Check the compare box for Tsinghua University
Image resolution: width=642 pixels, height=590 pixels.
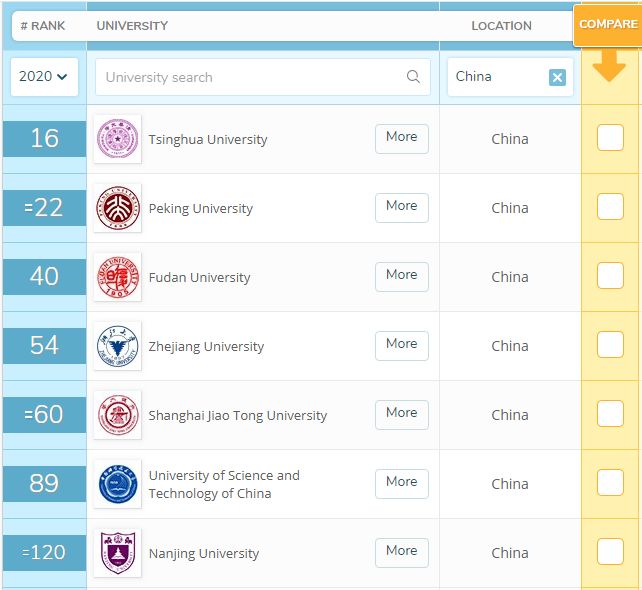[610, 138]
